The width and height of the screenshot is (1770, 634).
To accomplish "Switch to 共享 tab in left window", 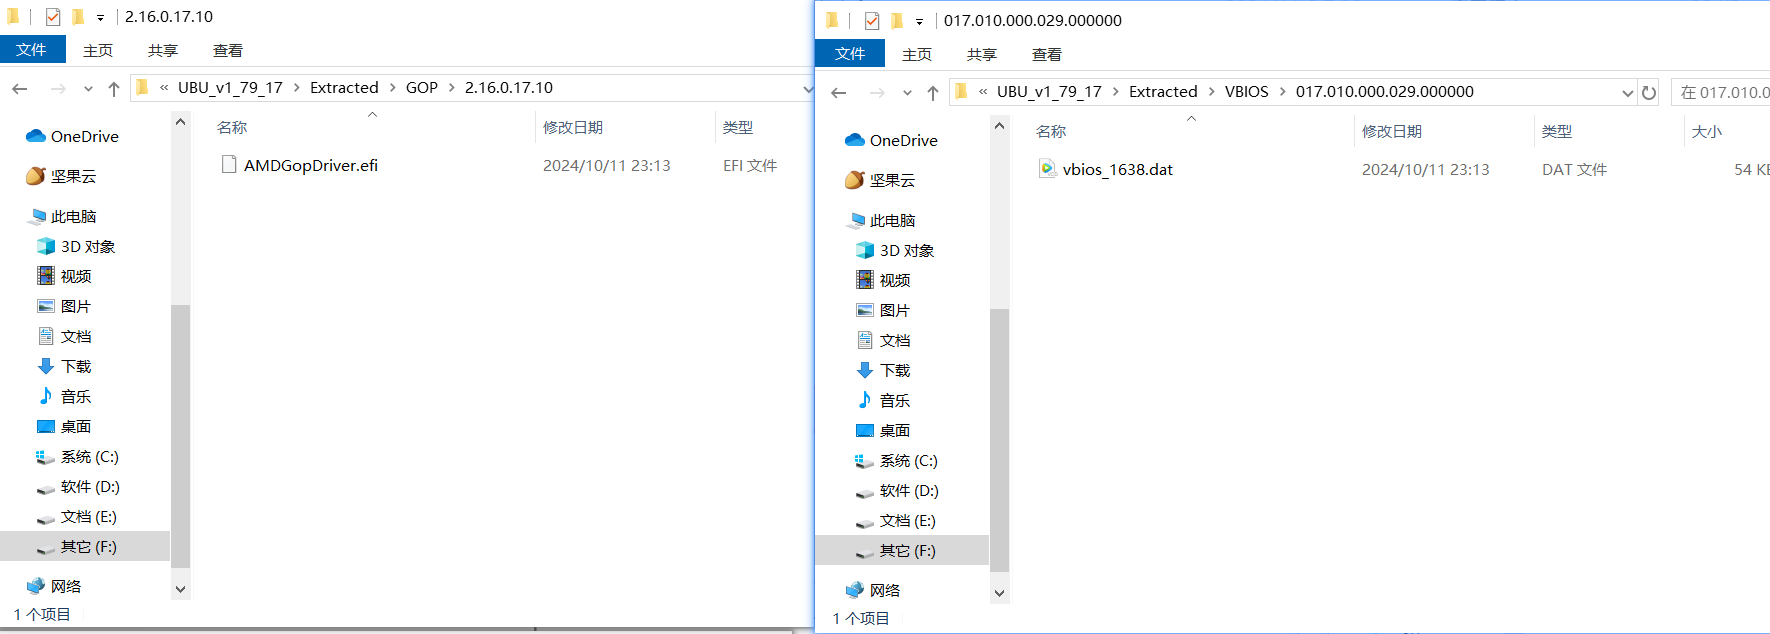I will click(163, 50).
